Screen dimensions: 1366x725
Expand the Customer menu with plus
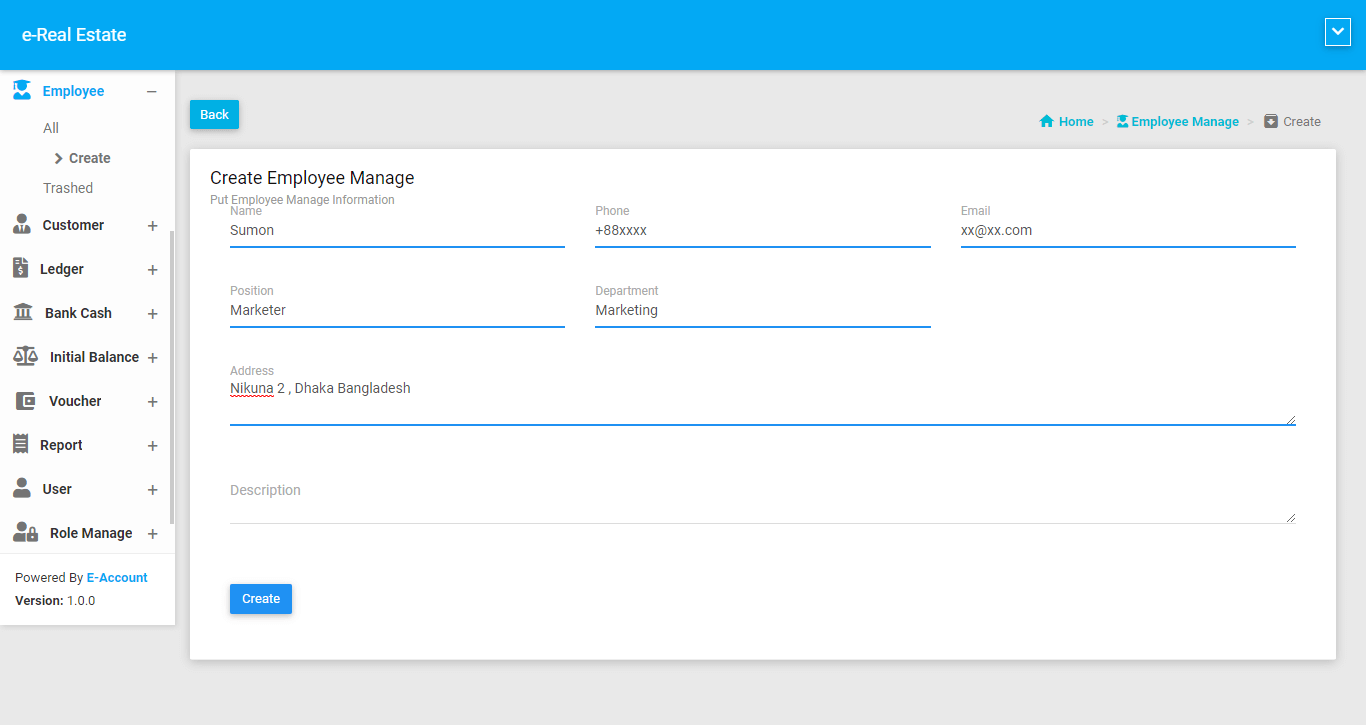coord(153,226)
